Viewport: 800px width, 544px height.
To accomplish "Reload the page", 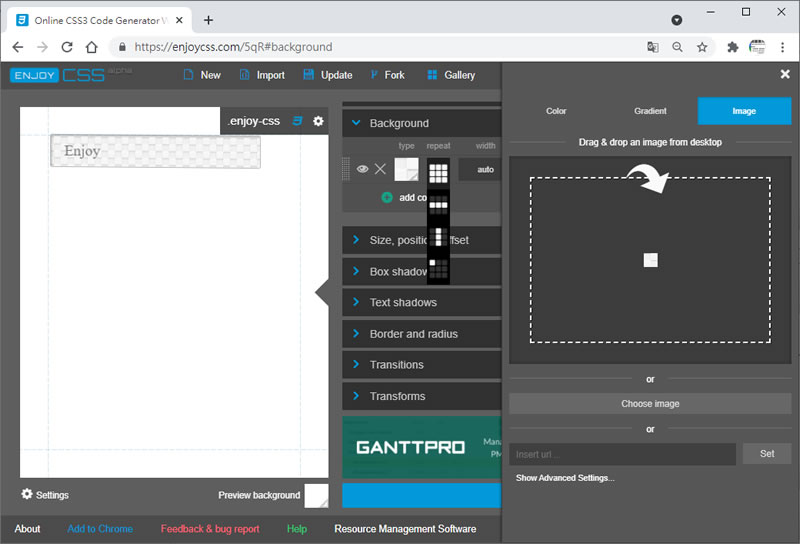I will click(67, 47).
